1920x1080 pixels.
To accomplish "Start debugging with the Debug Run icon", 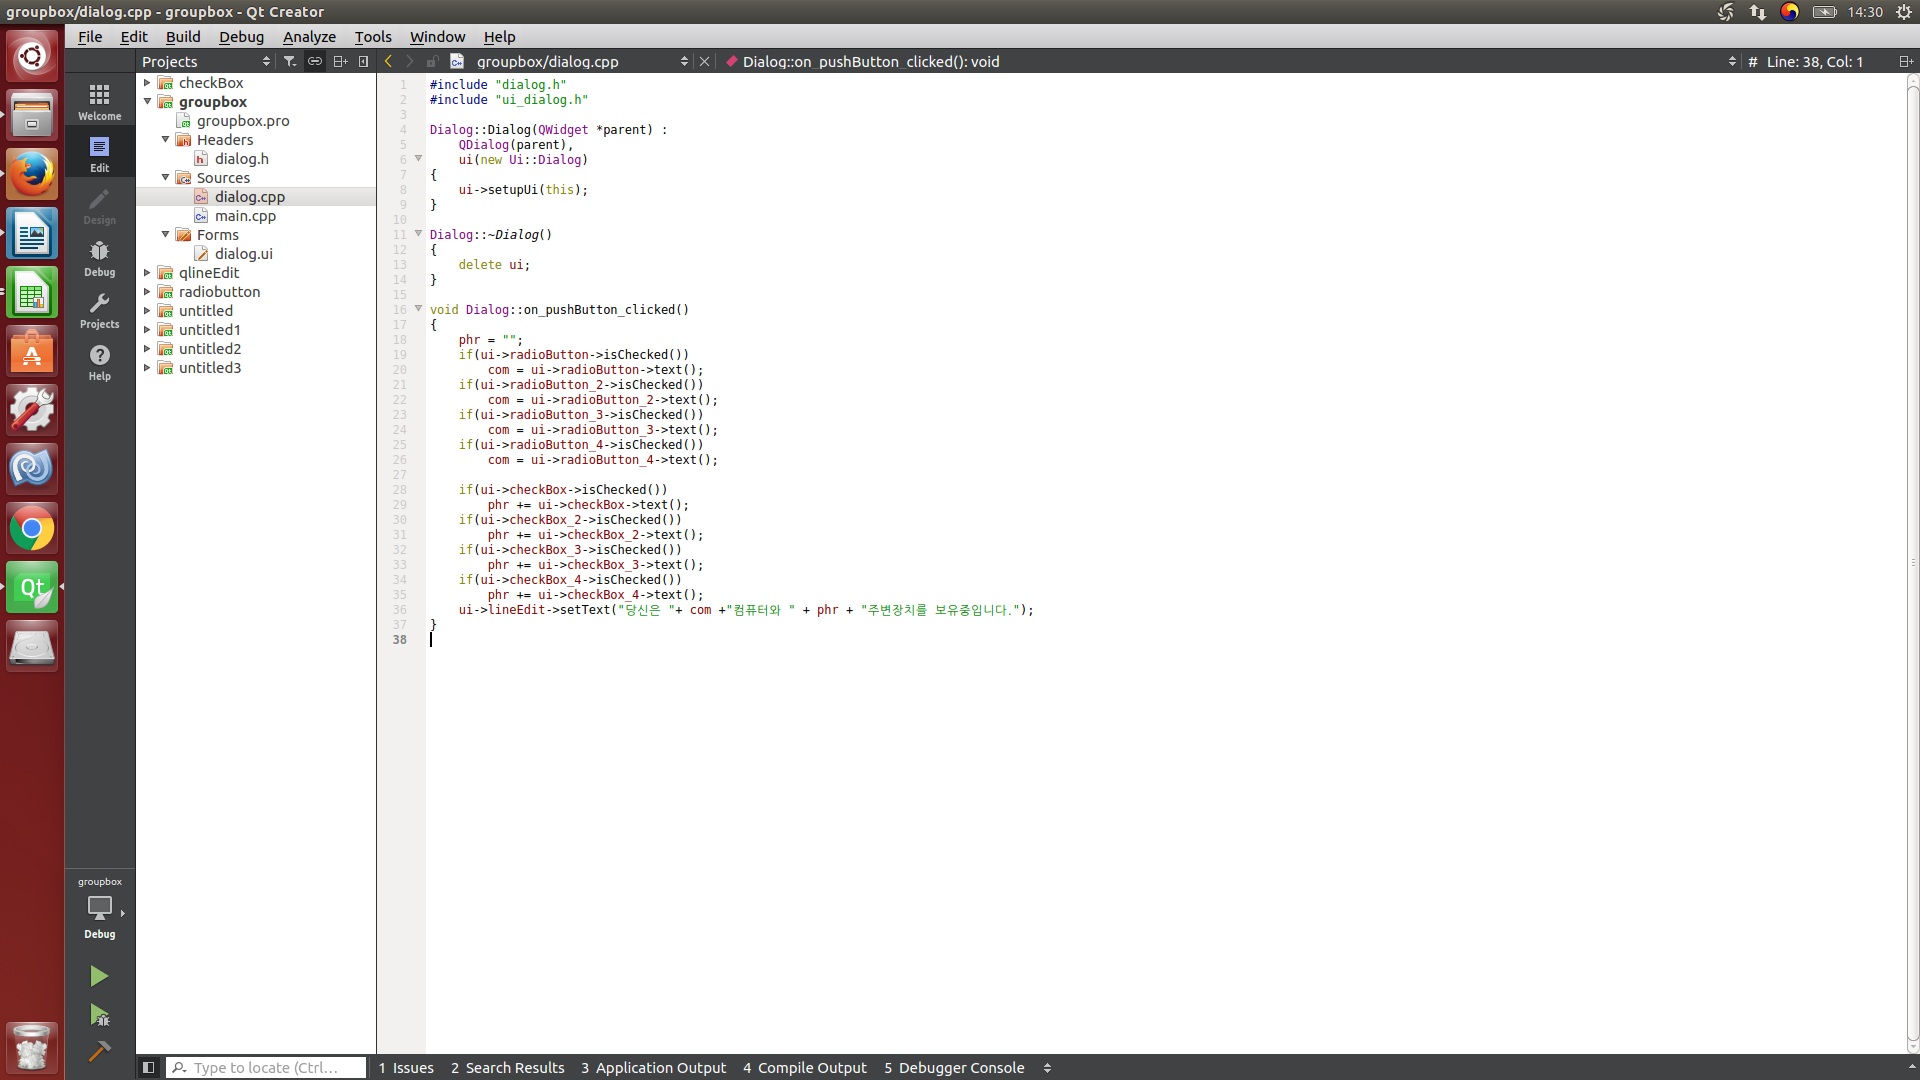I will 99,1015.
